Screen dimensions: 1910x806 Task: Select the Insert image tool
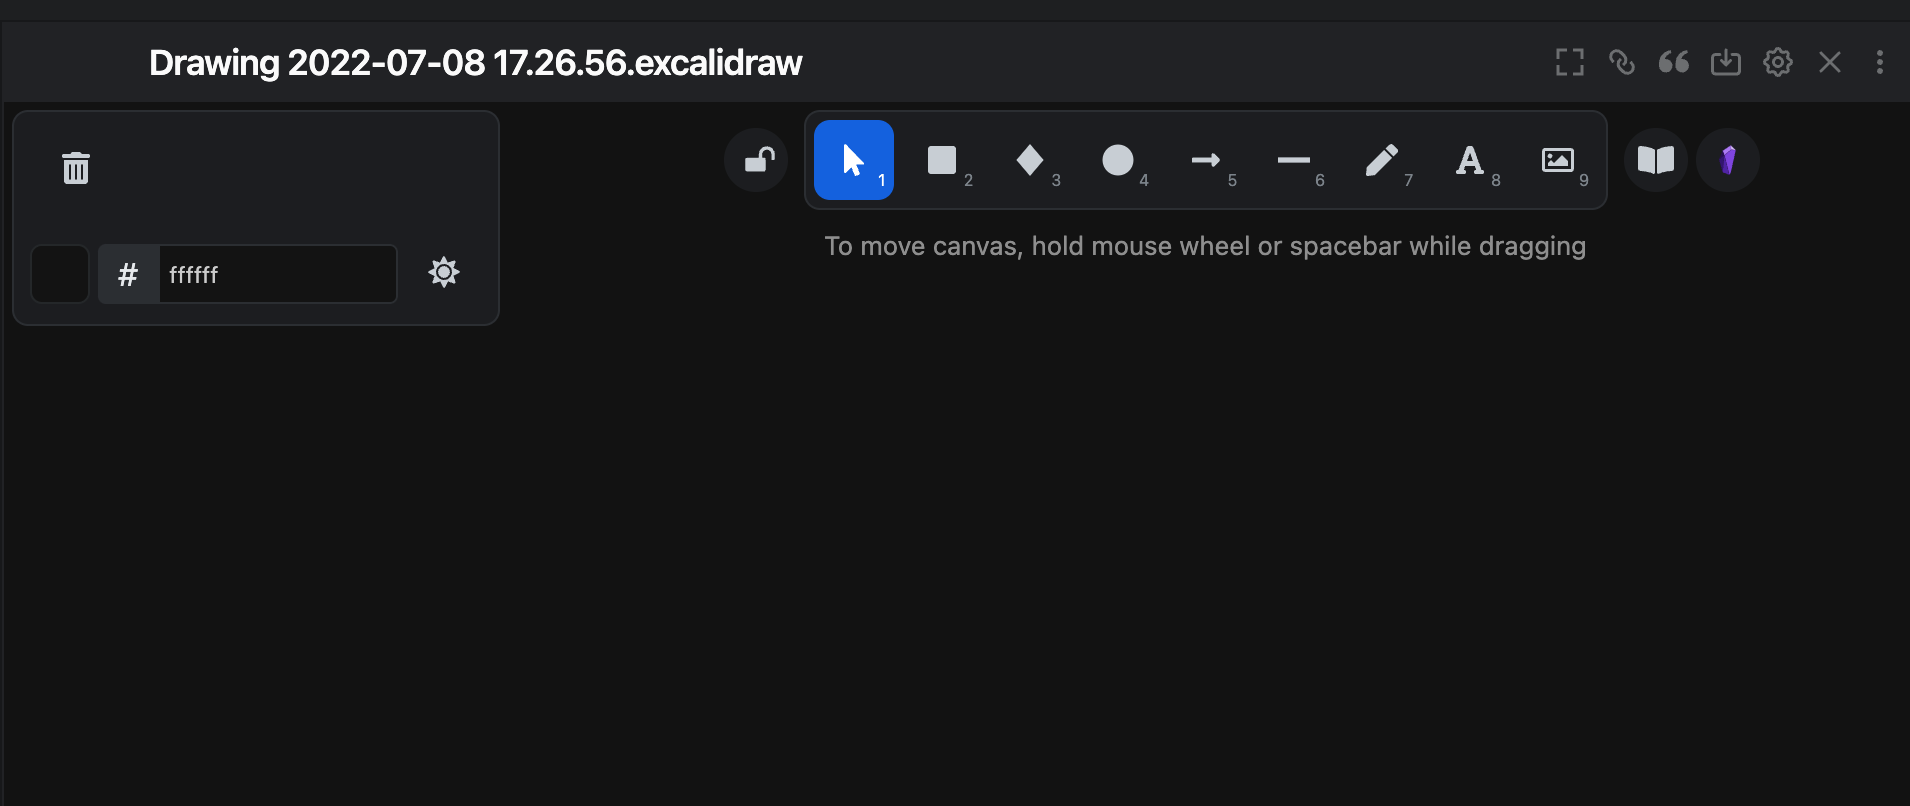(x=1557, y=160)
